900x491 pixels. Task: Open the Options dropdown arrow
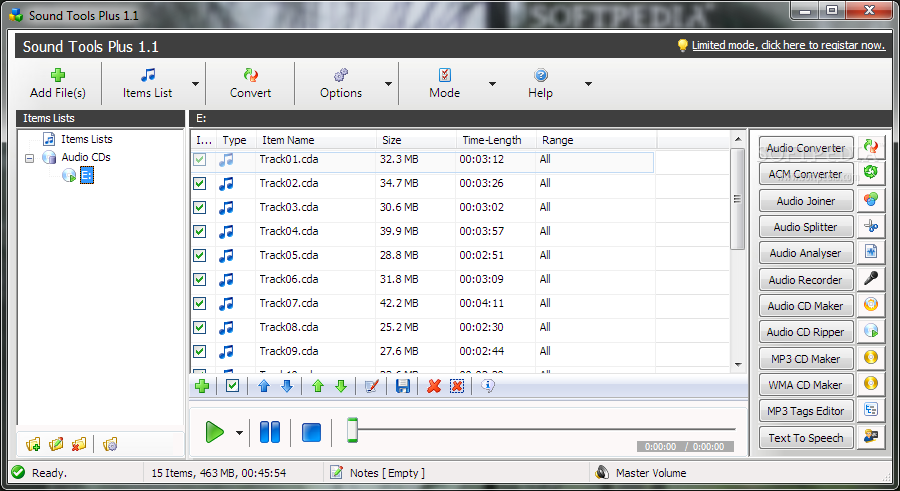pyautogui.click(x=388, y=84)
